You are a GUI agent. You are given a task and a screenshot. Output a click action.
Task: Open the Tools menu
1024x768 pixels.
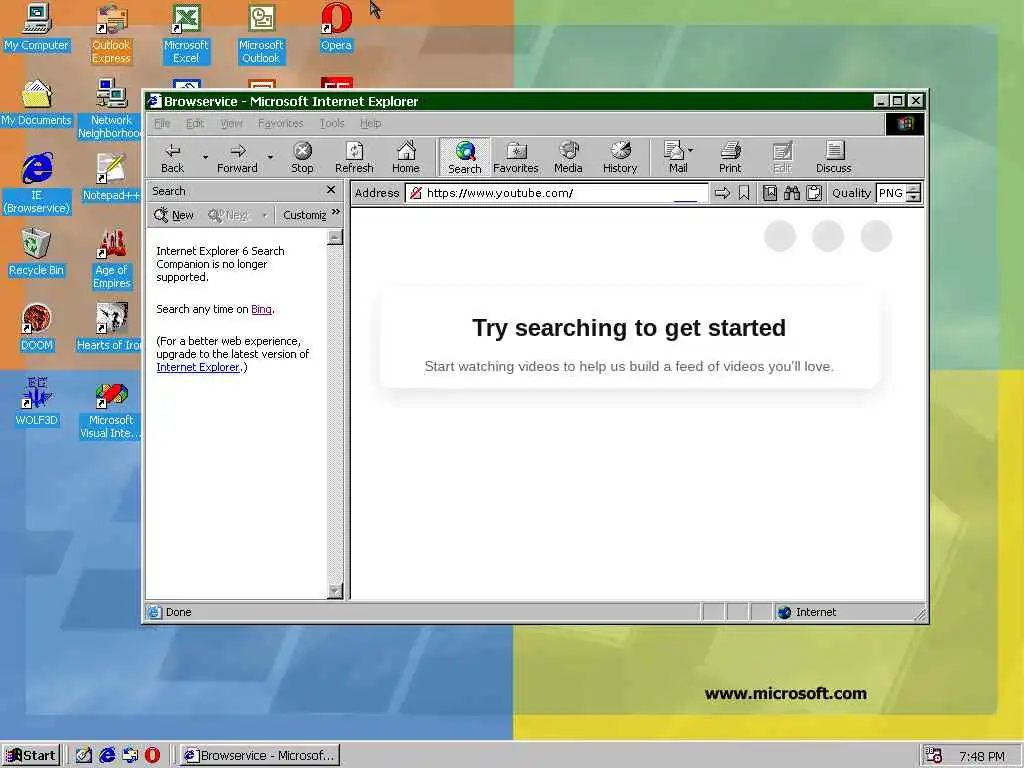point(332,123)
